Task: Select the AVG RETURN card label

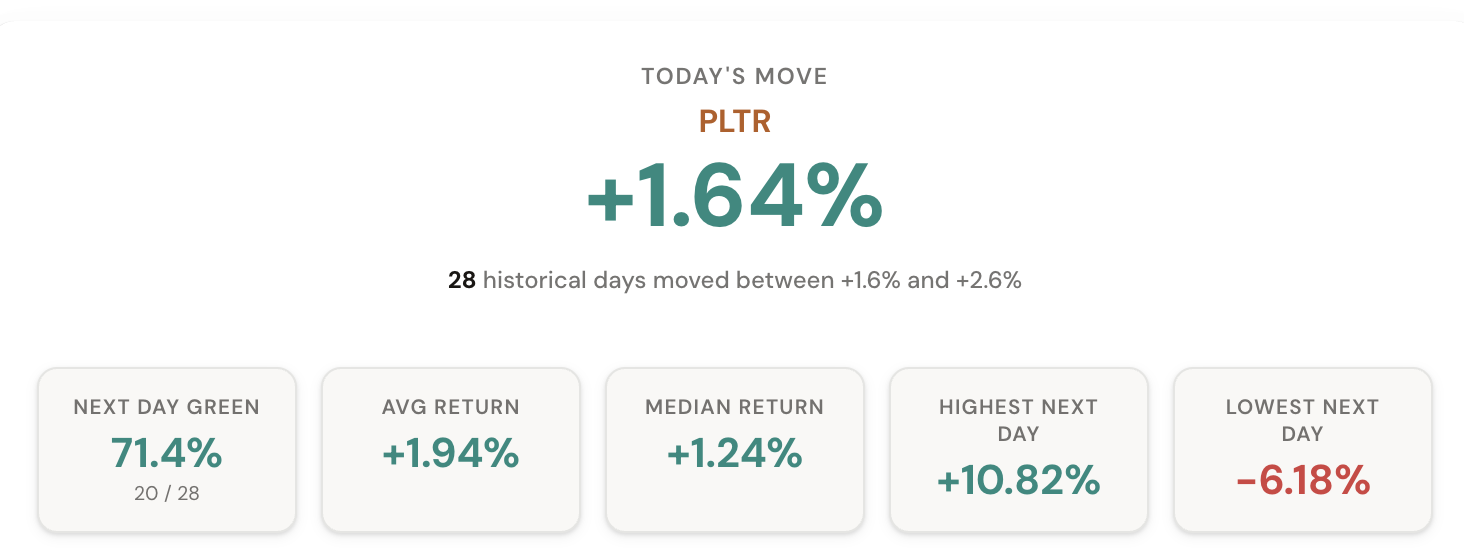Action: [x=450, y=407]
